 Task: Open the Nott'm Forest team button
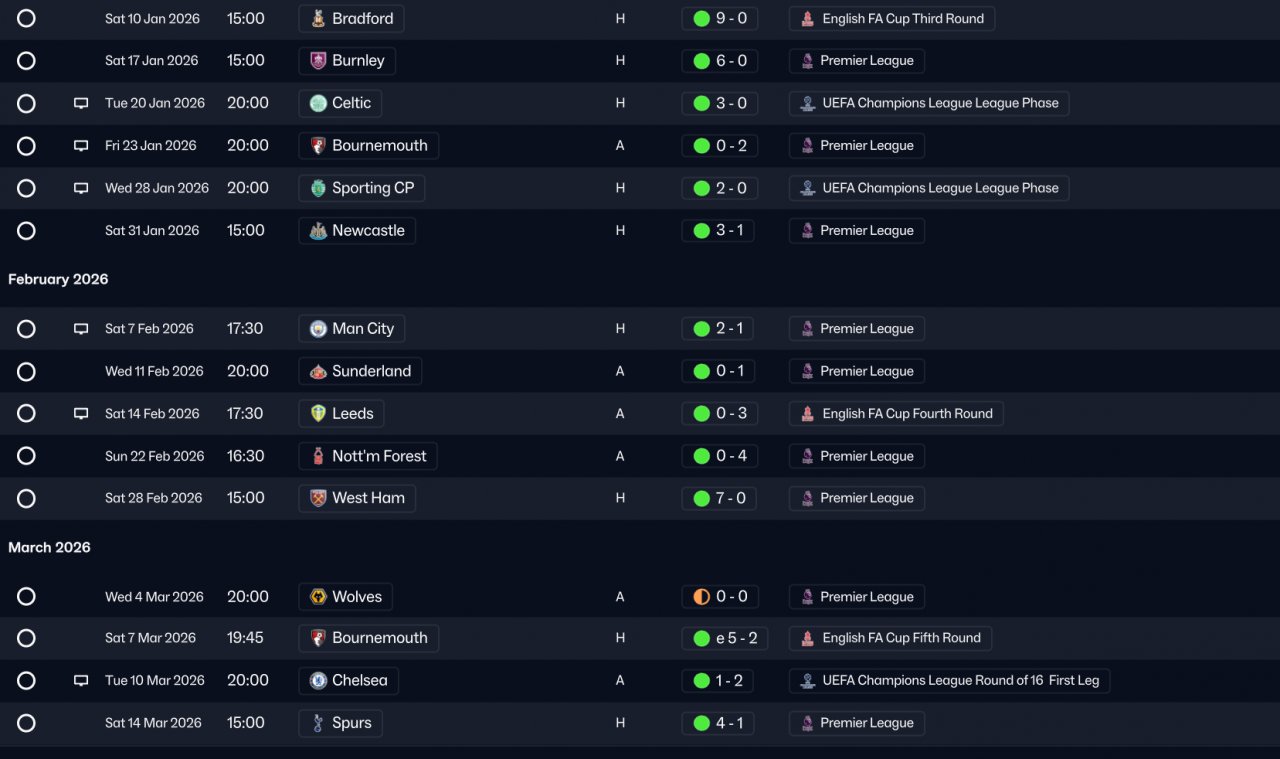(x=368, y=457)
